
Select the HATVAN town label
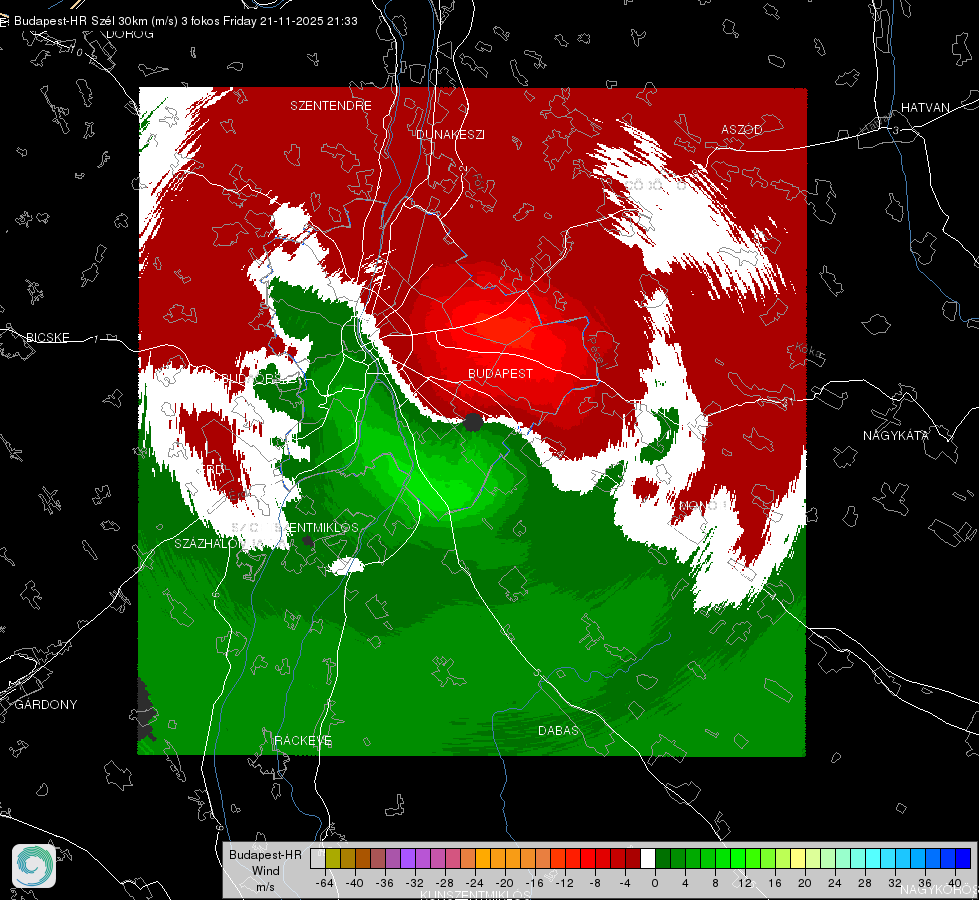tap(925, 107)
